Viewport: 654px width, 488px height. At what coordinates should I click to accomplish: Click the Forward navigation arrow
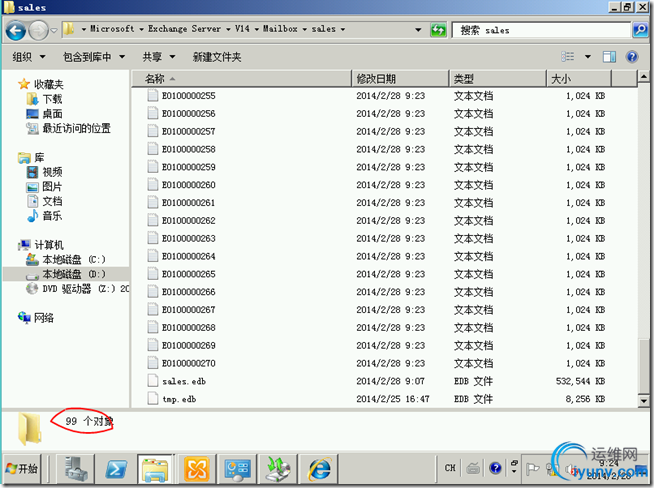click(x=38, y=30)
